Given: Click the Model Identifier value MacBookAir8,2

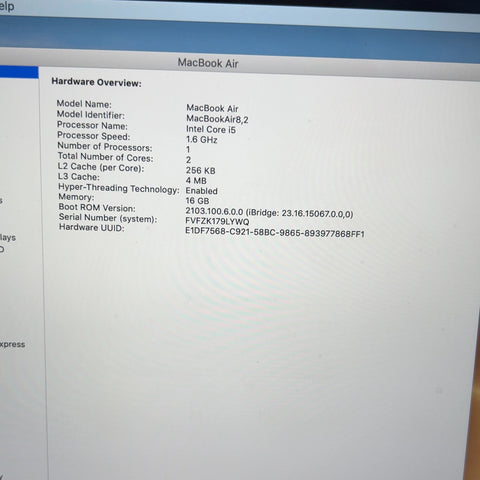Looking at the screenshot, I should click(217, 119).
